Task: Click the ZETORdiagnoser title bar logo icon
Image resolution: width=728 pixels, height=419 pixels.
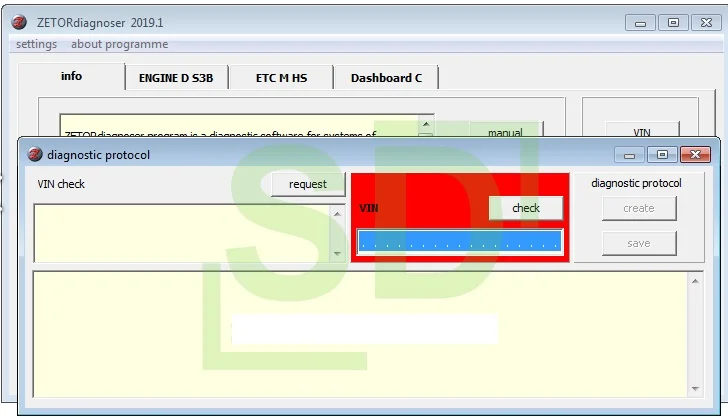Action: pyautogui.click(x=19, y=22)
